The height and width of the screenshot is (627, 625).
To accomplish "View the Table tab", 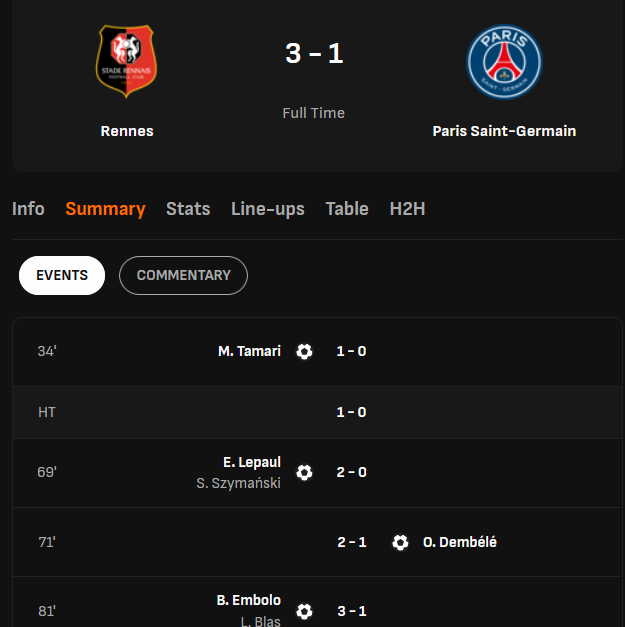I will (x=347, y=209).
